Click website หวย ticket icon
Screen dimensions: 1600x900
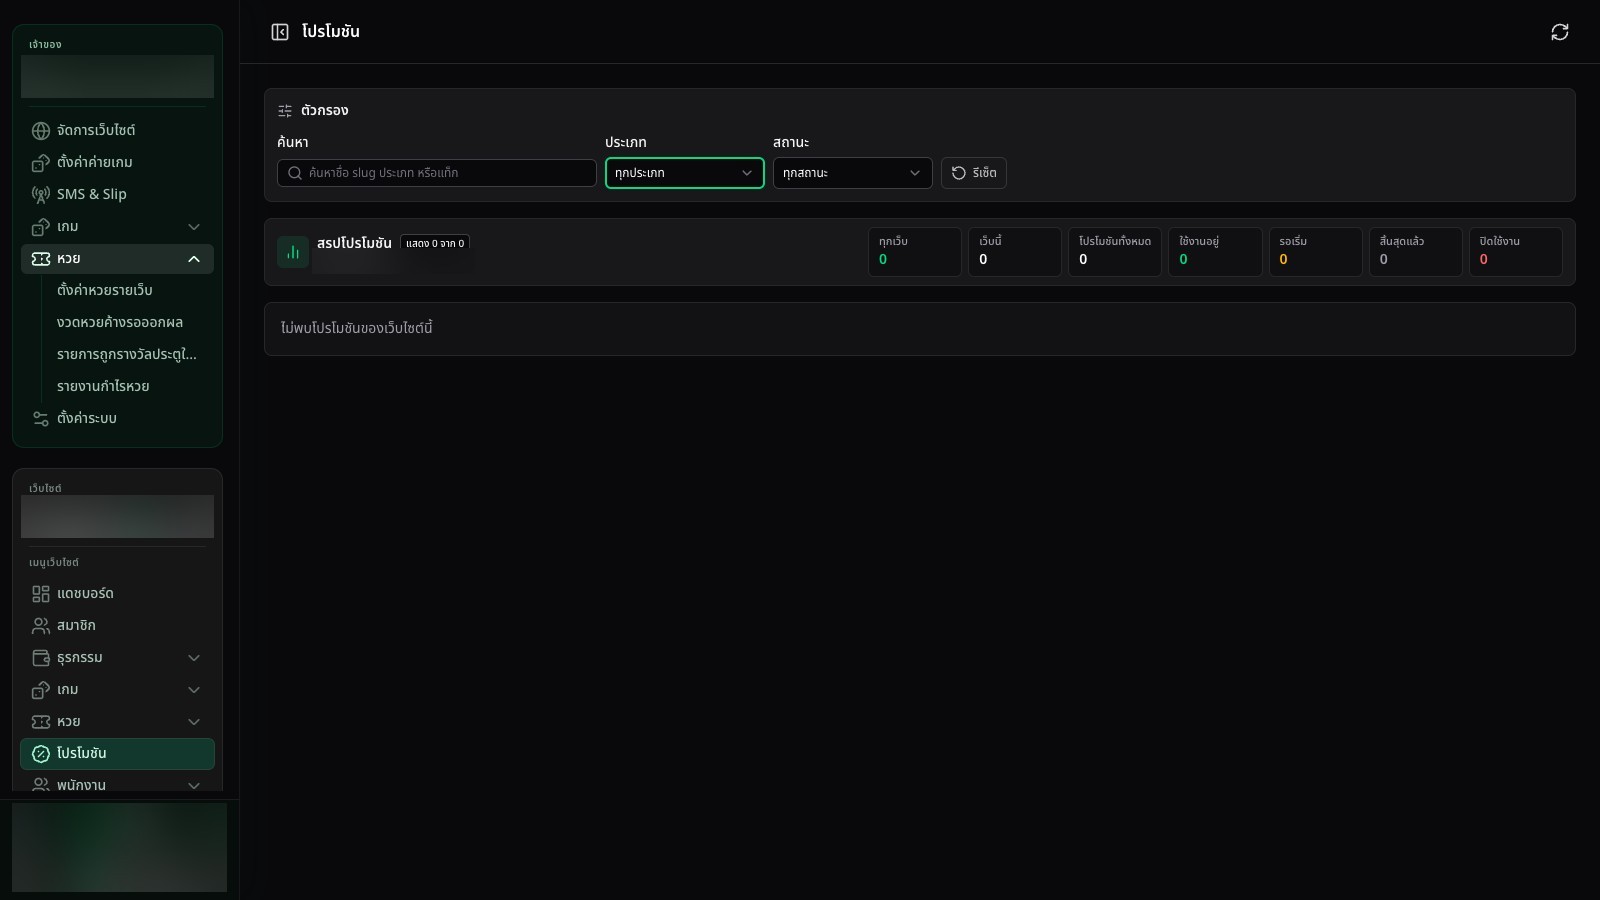[41, 722]
